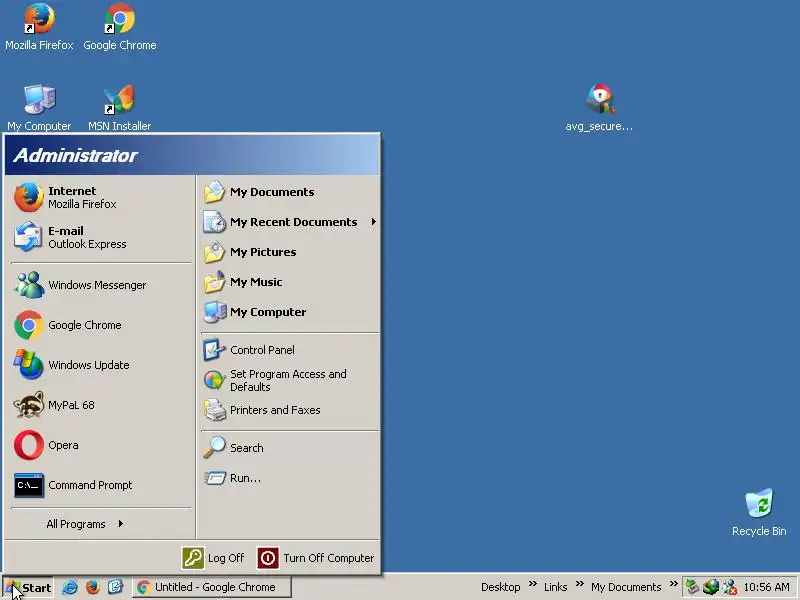
Task: Expand My Documents toolbar chevron on taskbar
Action: tap(673, 584)
